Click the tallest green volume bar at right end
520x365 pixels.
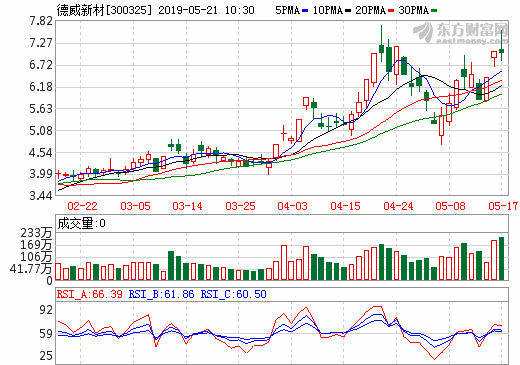501,258
